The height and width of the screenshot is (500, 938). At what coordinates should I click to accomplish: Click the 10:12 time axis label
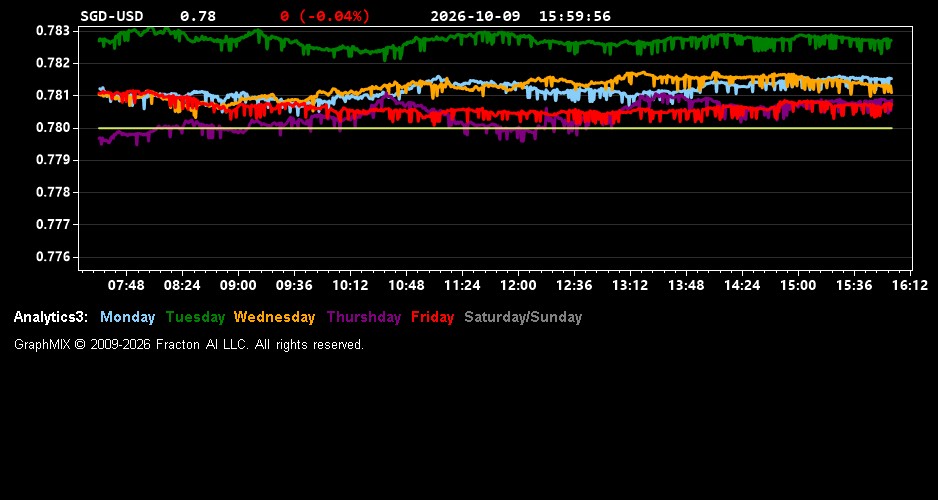coord(350,285)
